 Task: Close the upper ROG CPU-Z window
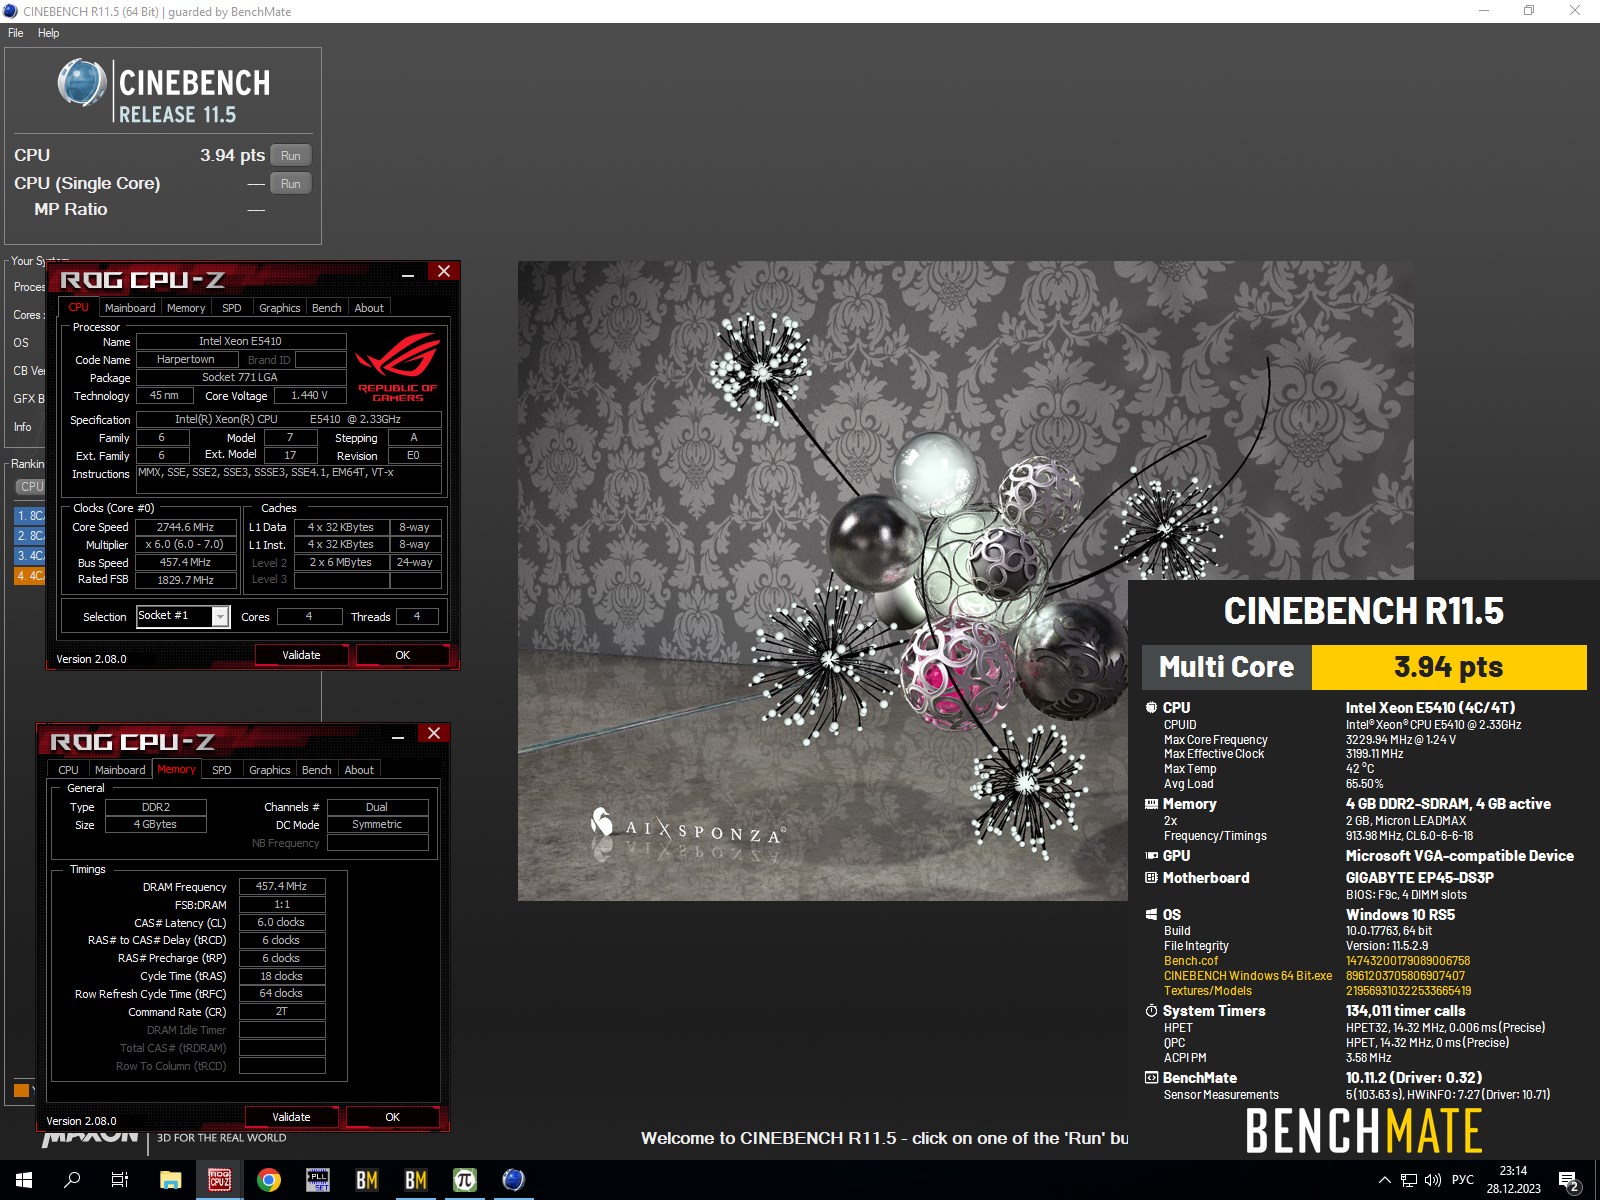[444, 271]
